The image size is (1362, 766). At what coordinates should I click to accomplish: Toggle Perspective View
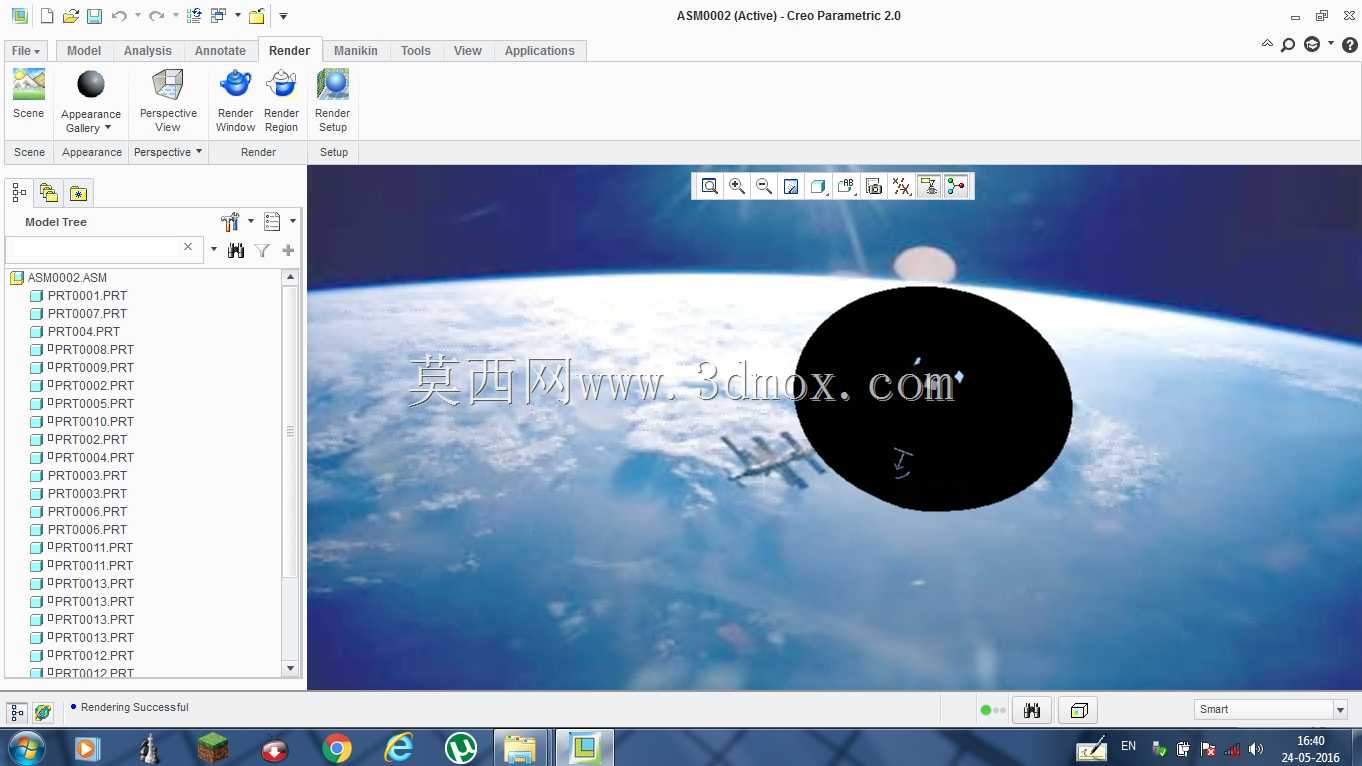[x=168, y=100]
